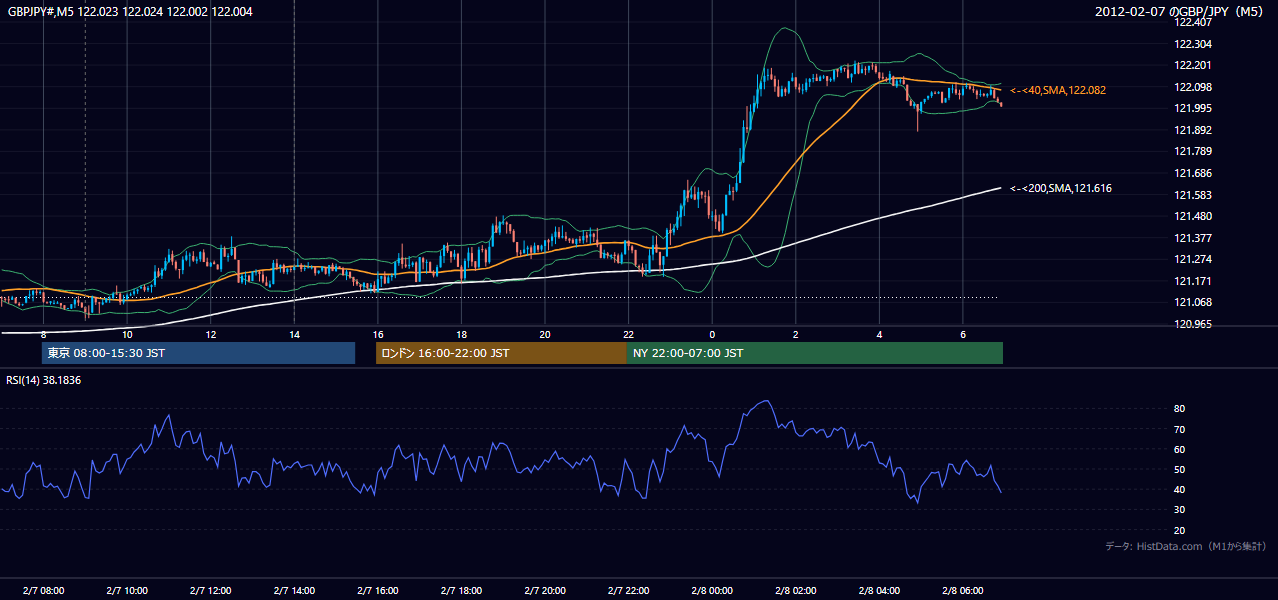Viewport: 1278px width, 600px height.
Task: Click price axis label 122.098
Action: point(1194,87)
